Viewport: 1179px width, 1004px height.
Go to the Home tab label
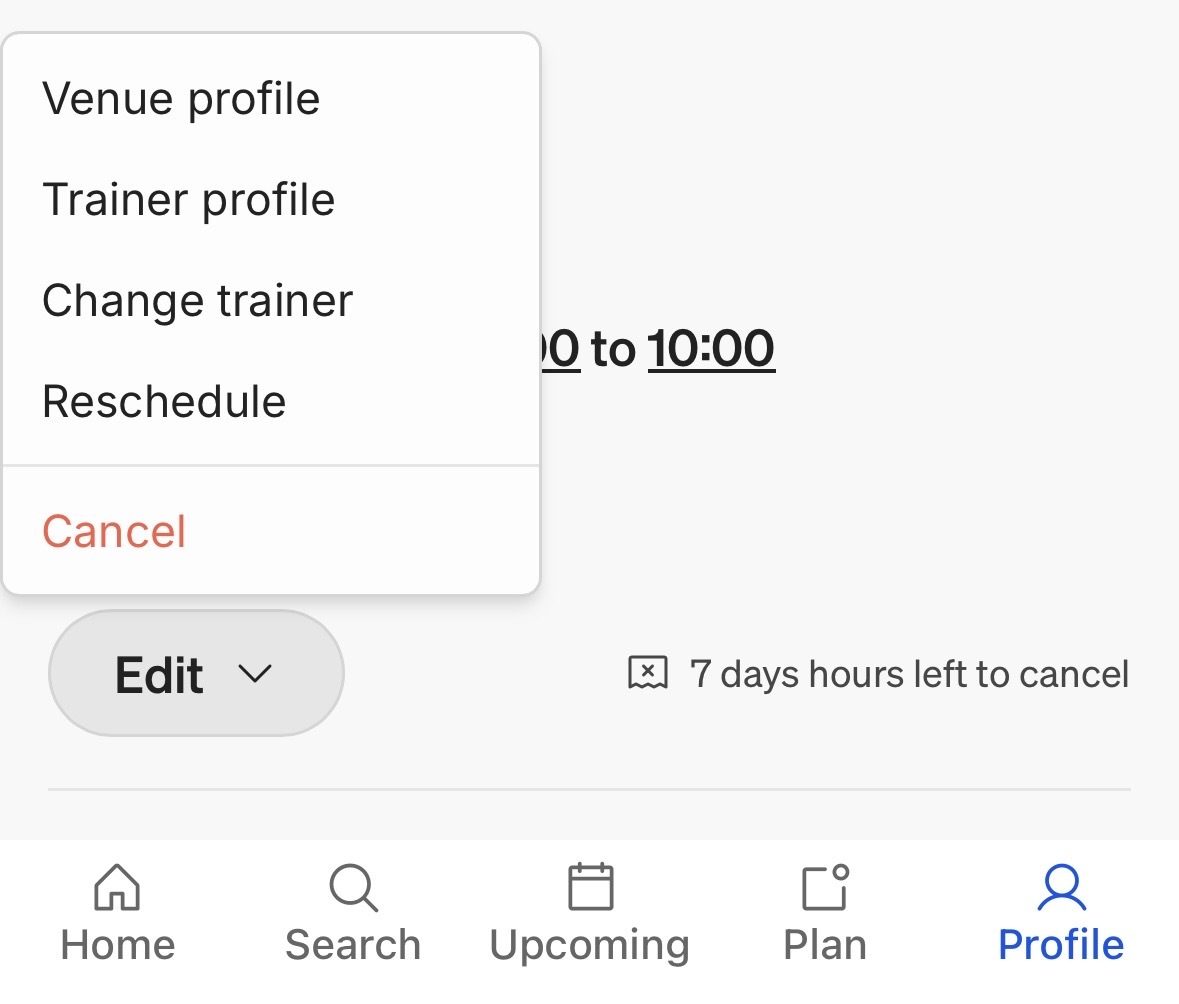tap(118, 945)
